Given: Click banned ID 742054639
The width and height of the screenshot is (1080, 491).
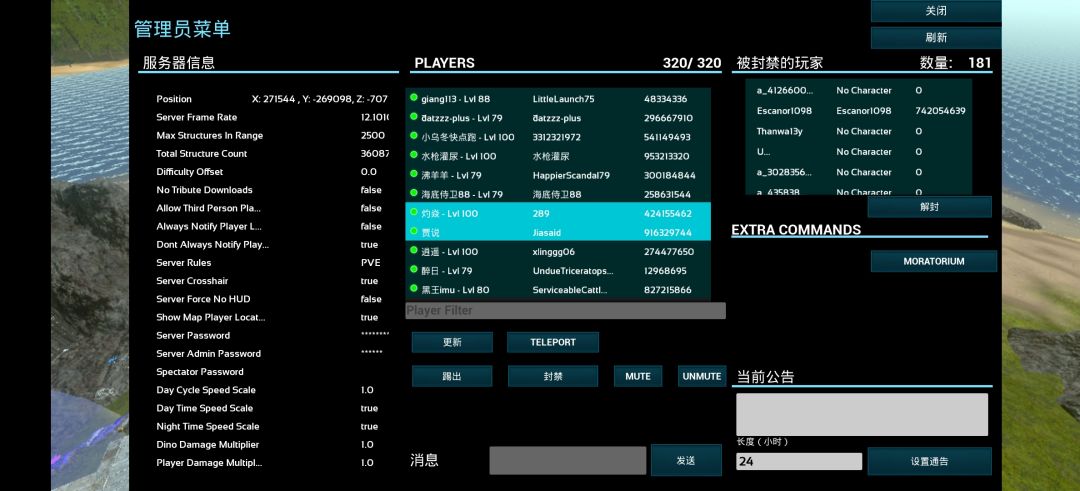Looking at the screenshot, I should (x=940, y=110).
